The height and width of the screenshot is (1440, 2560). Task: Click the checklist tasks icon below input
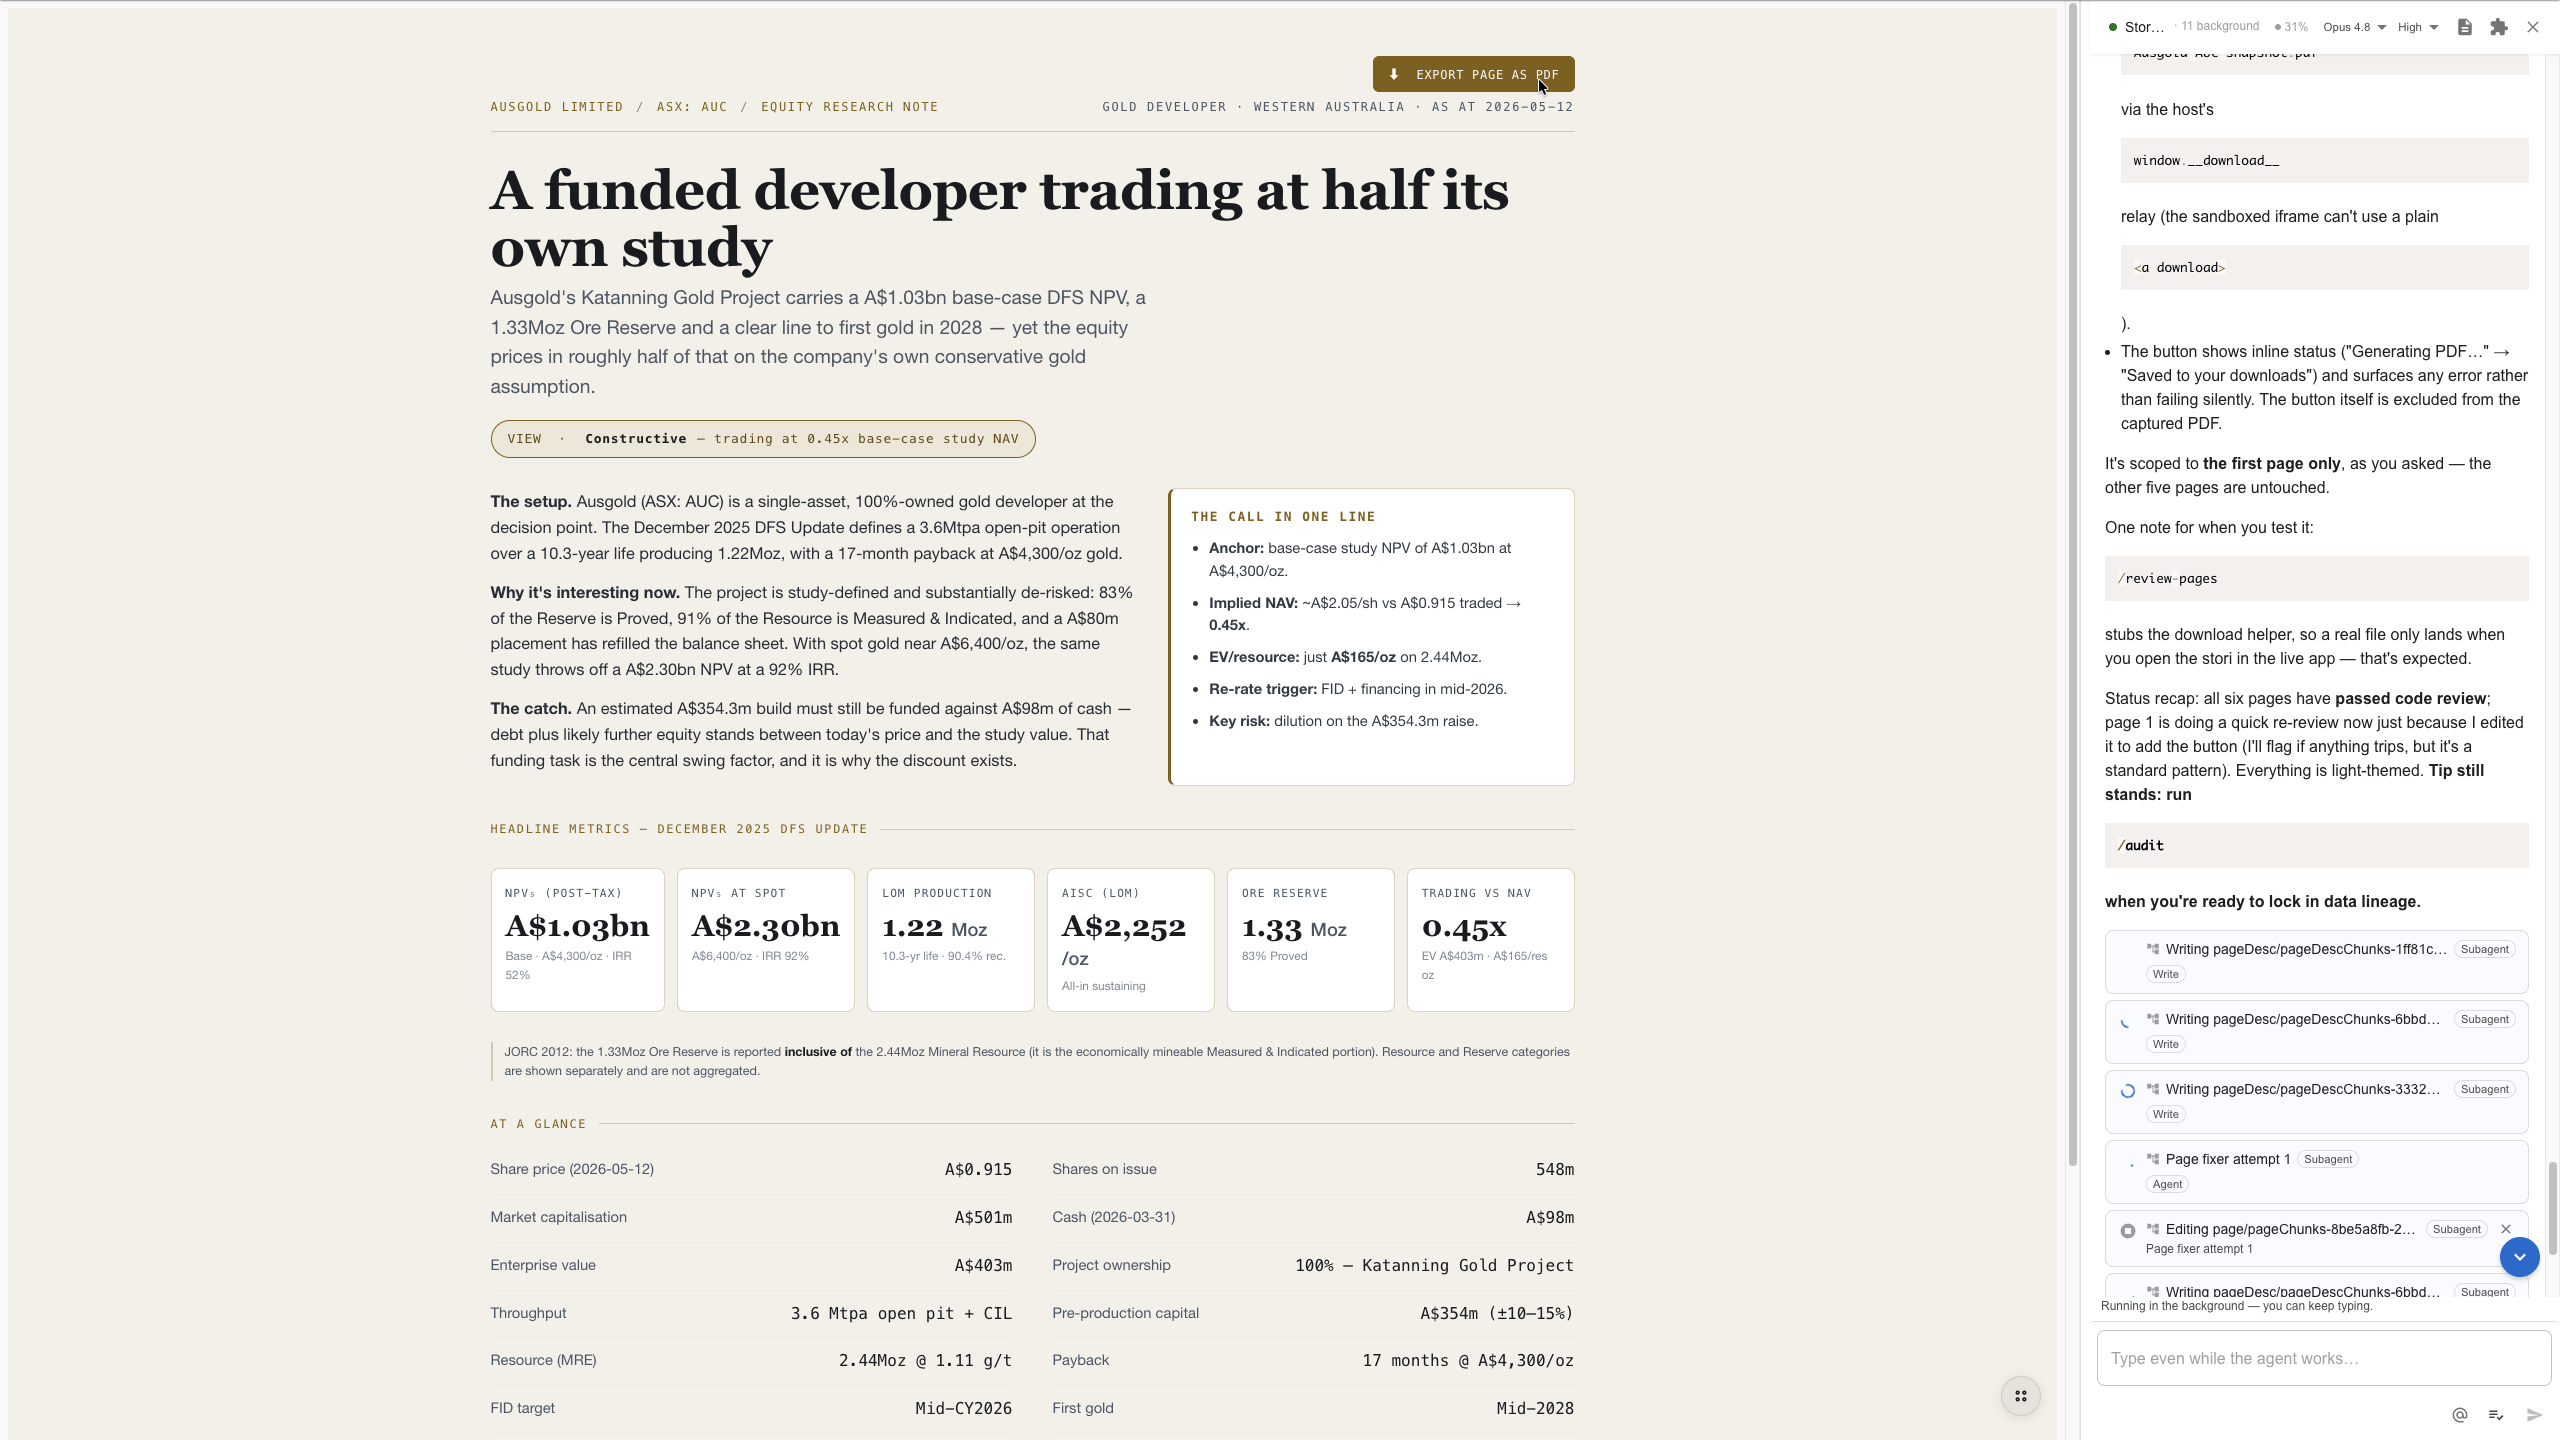point(2496,1414)
